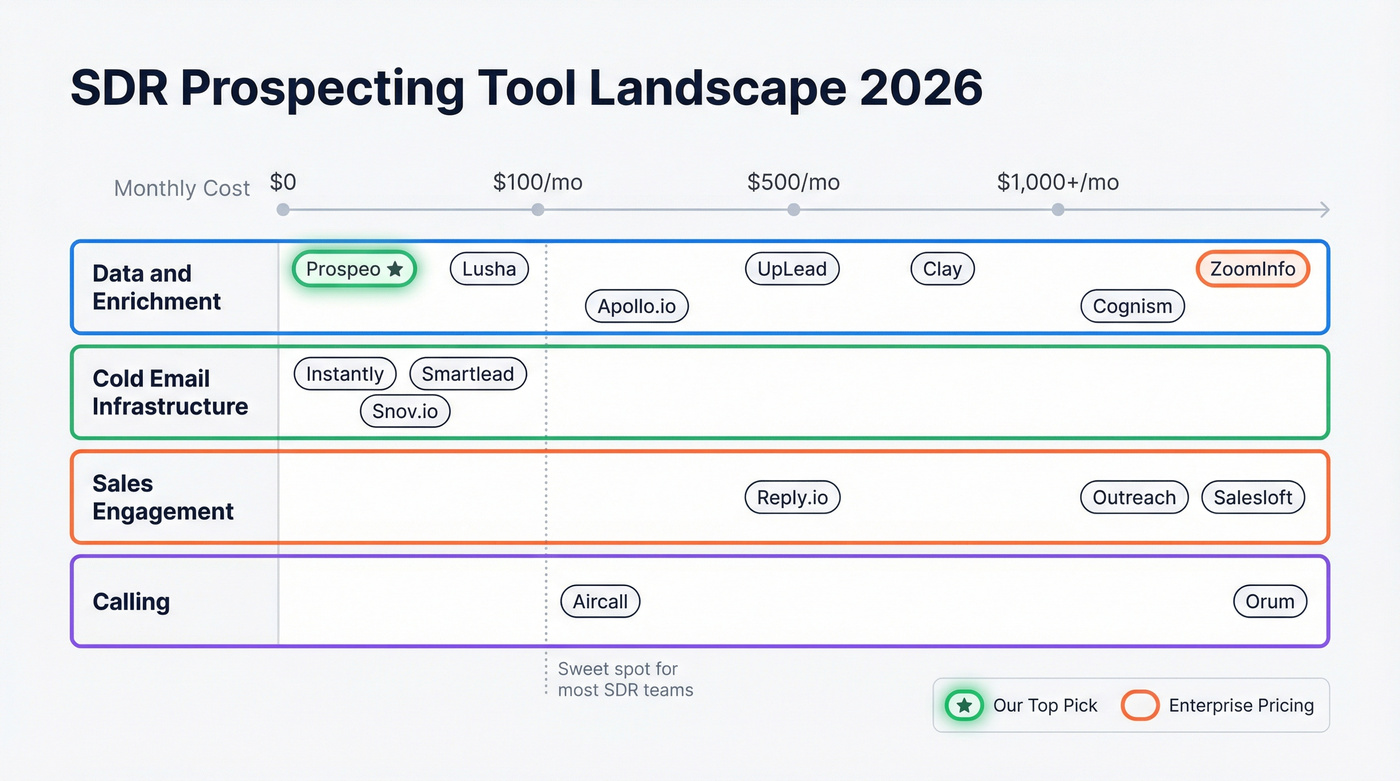Viewport: 1400px width, 781px height.
Task: Click the $100/mo marker dot on the axis
Action: [x=537, y=209]
